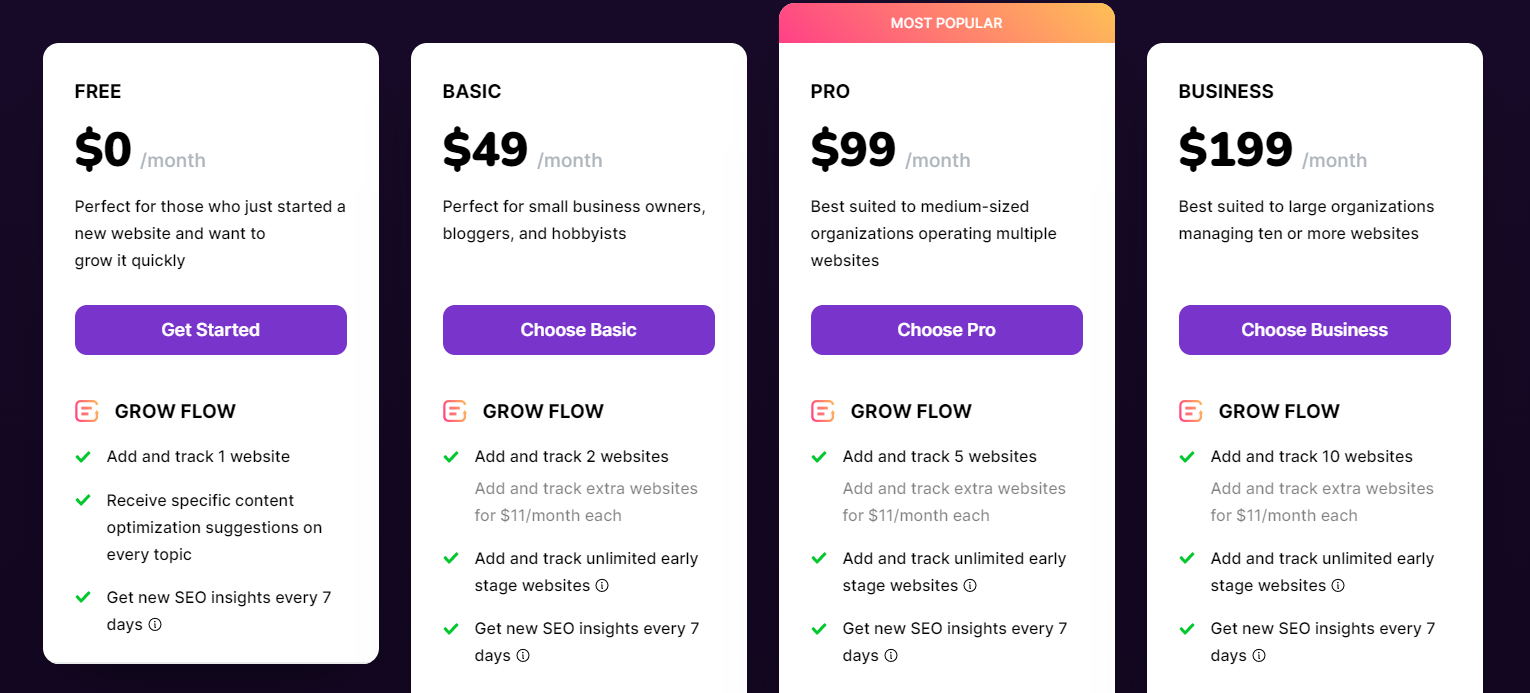Open info icon beside Free plan SEO insights

(155, 625)
